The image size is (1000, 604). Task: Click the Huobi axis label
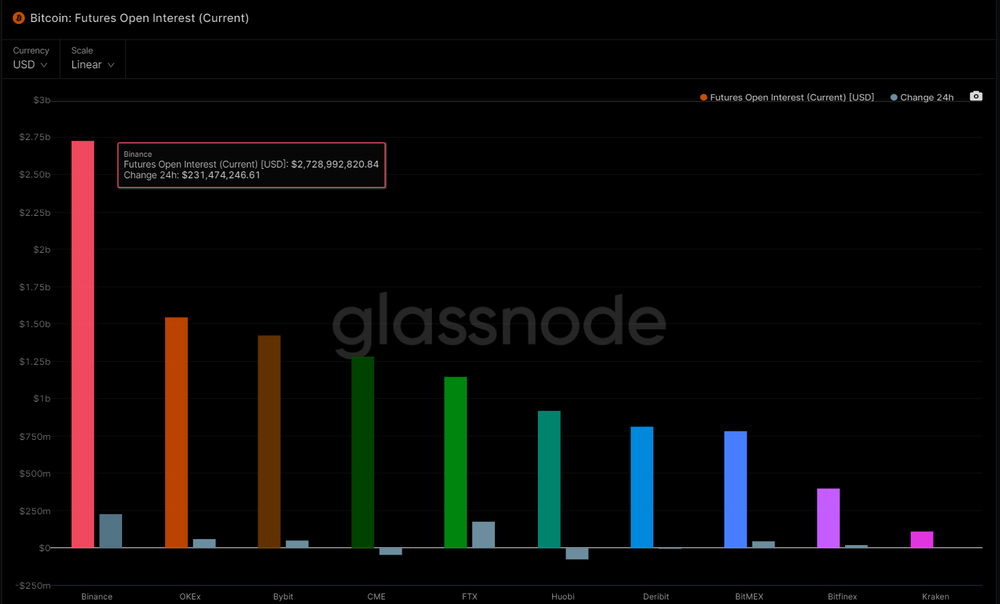pyautogui.click(x=562, y=596)
